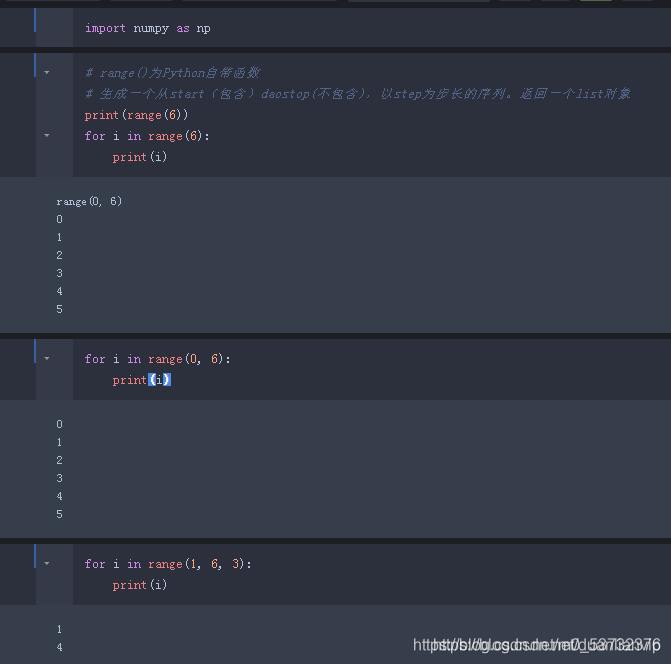Fold the 'for i in range(6):' block
The height and width of the screenshot is (664, 671).
[47, 136]
